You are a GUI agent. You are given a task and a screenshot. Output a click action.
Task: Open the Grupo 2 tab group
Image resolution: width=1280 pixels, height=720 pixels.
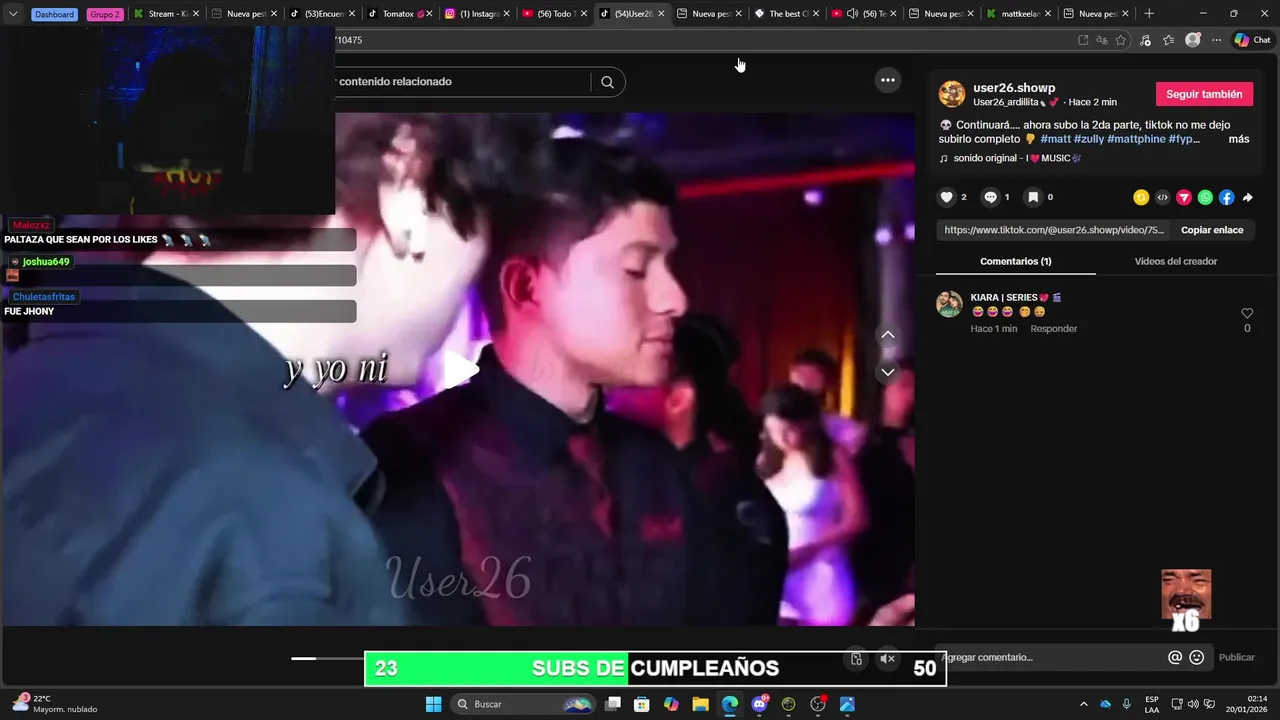click(104, 14)
